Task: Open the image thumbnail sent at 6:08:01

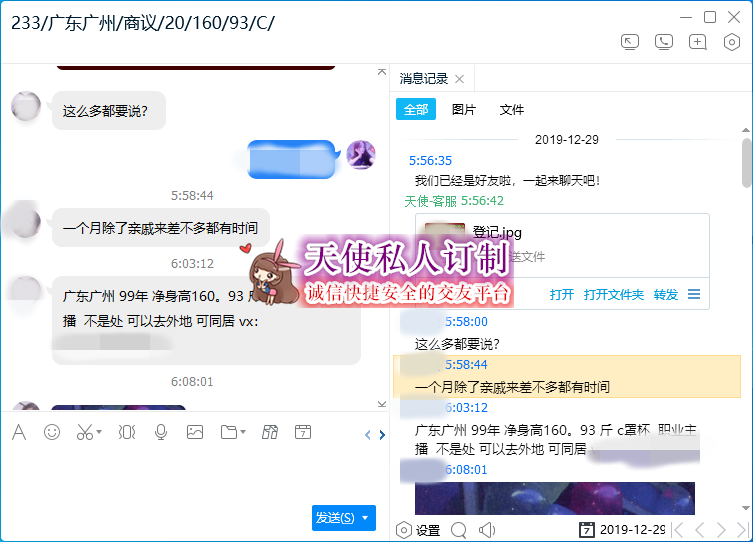Action: pyautogui.click(x=555, y=498)
